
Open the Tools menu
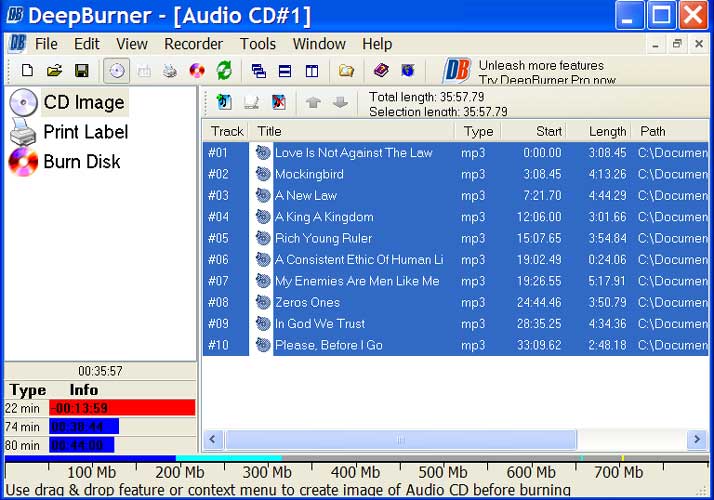click(258, 44)
